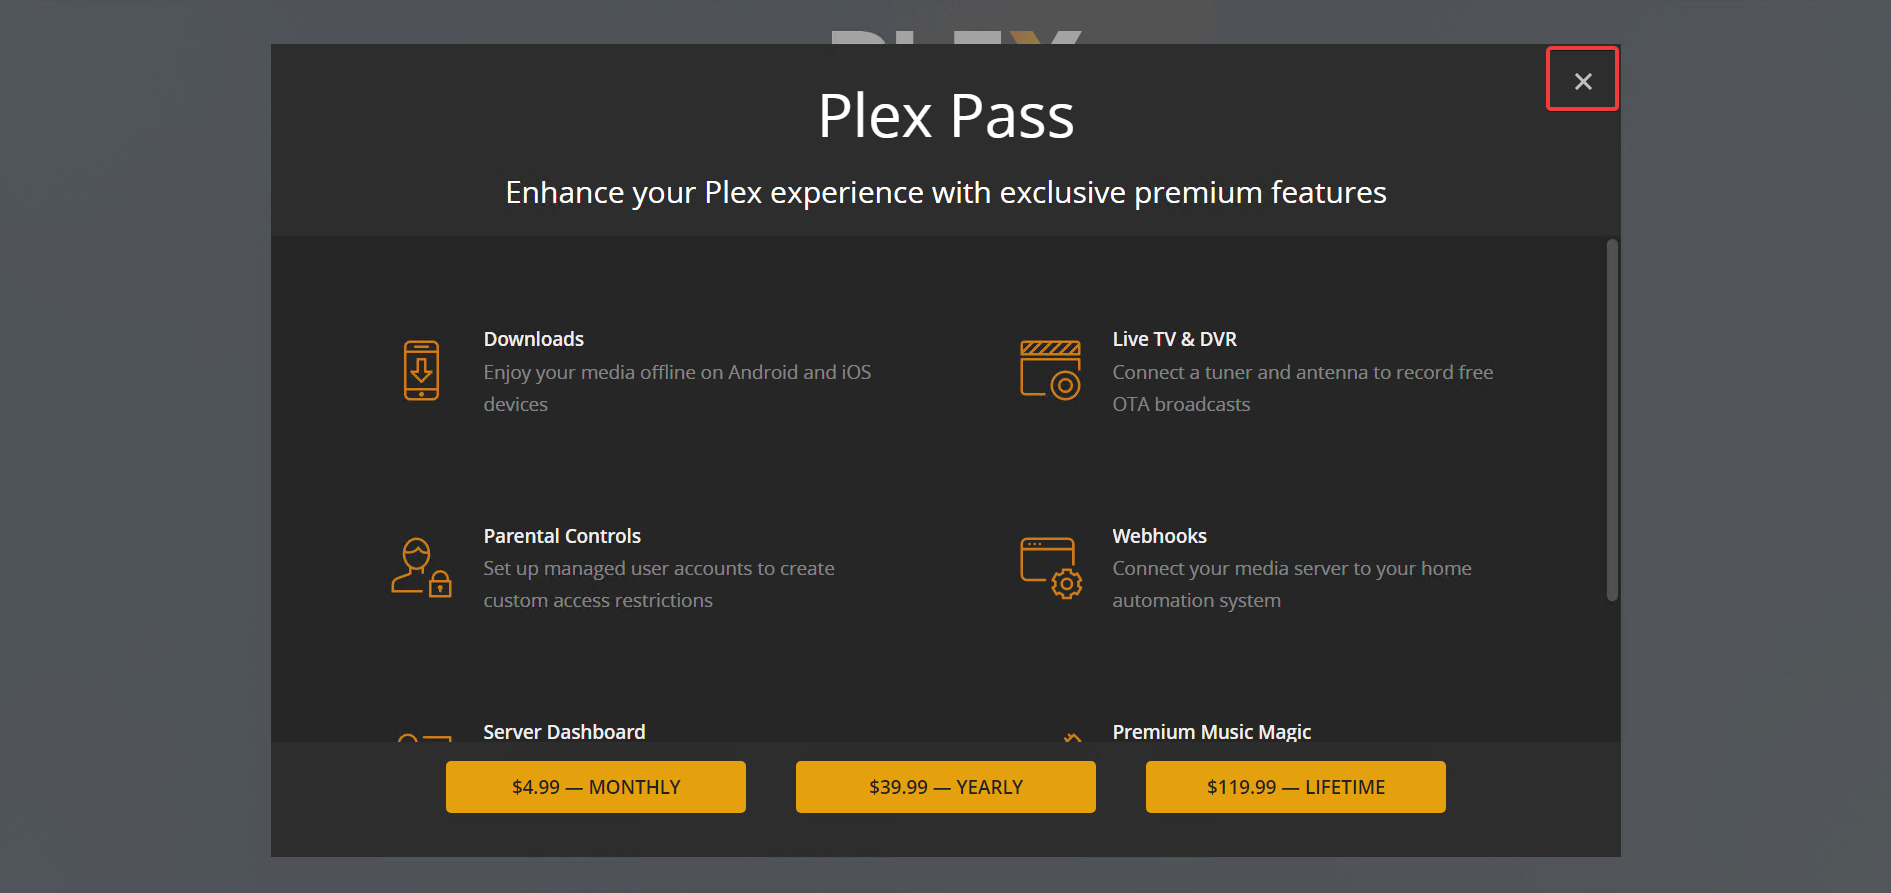Image resolution: width=1891 pixels, height=893 pixels.
Task: Close the Plex Pass dialog
Action: tap(1582, 80)
